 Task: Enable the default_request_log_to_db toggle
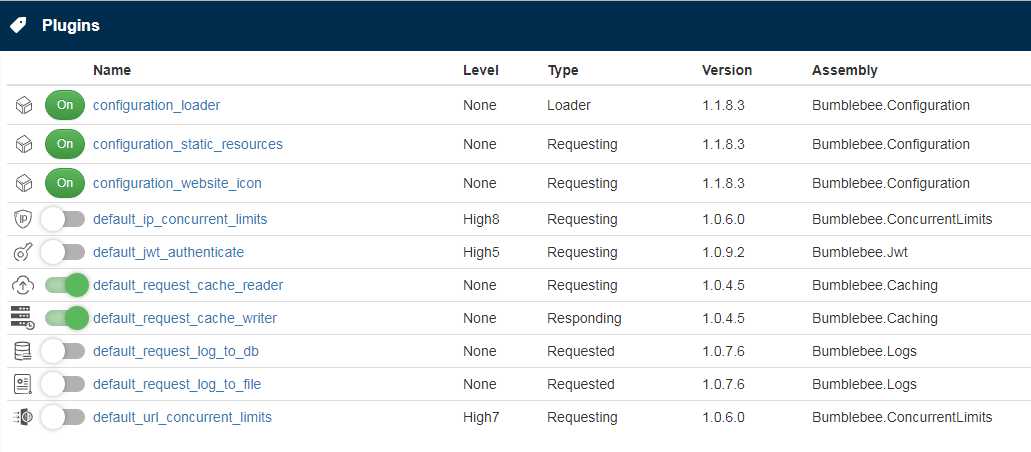click(x=64, y=351)
